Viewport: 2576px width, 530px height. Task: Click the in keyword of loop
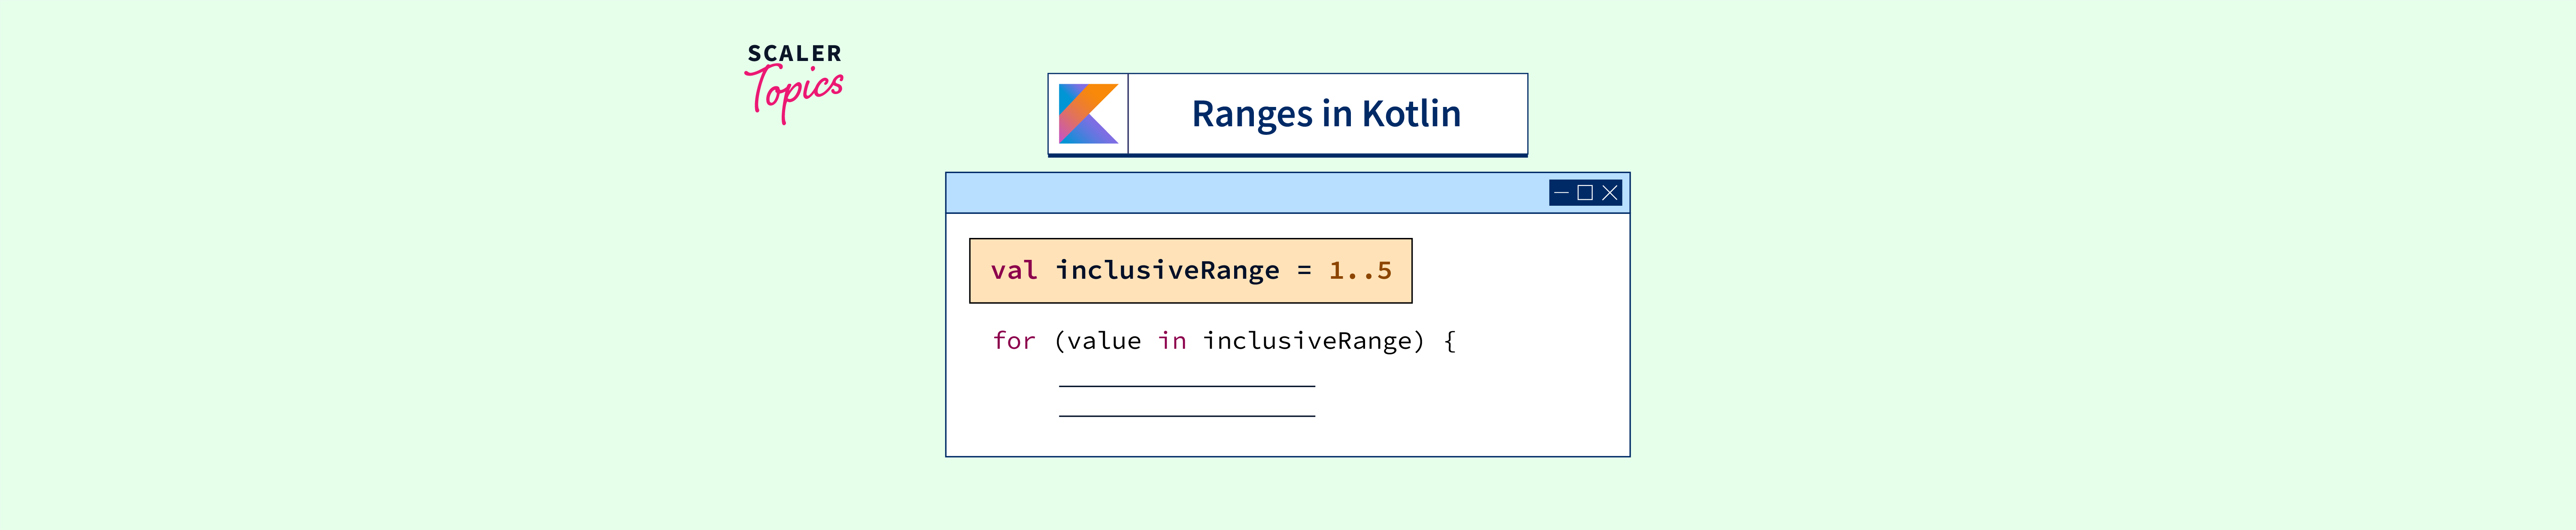tap(1172, 341)
